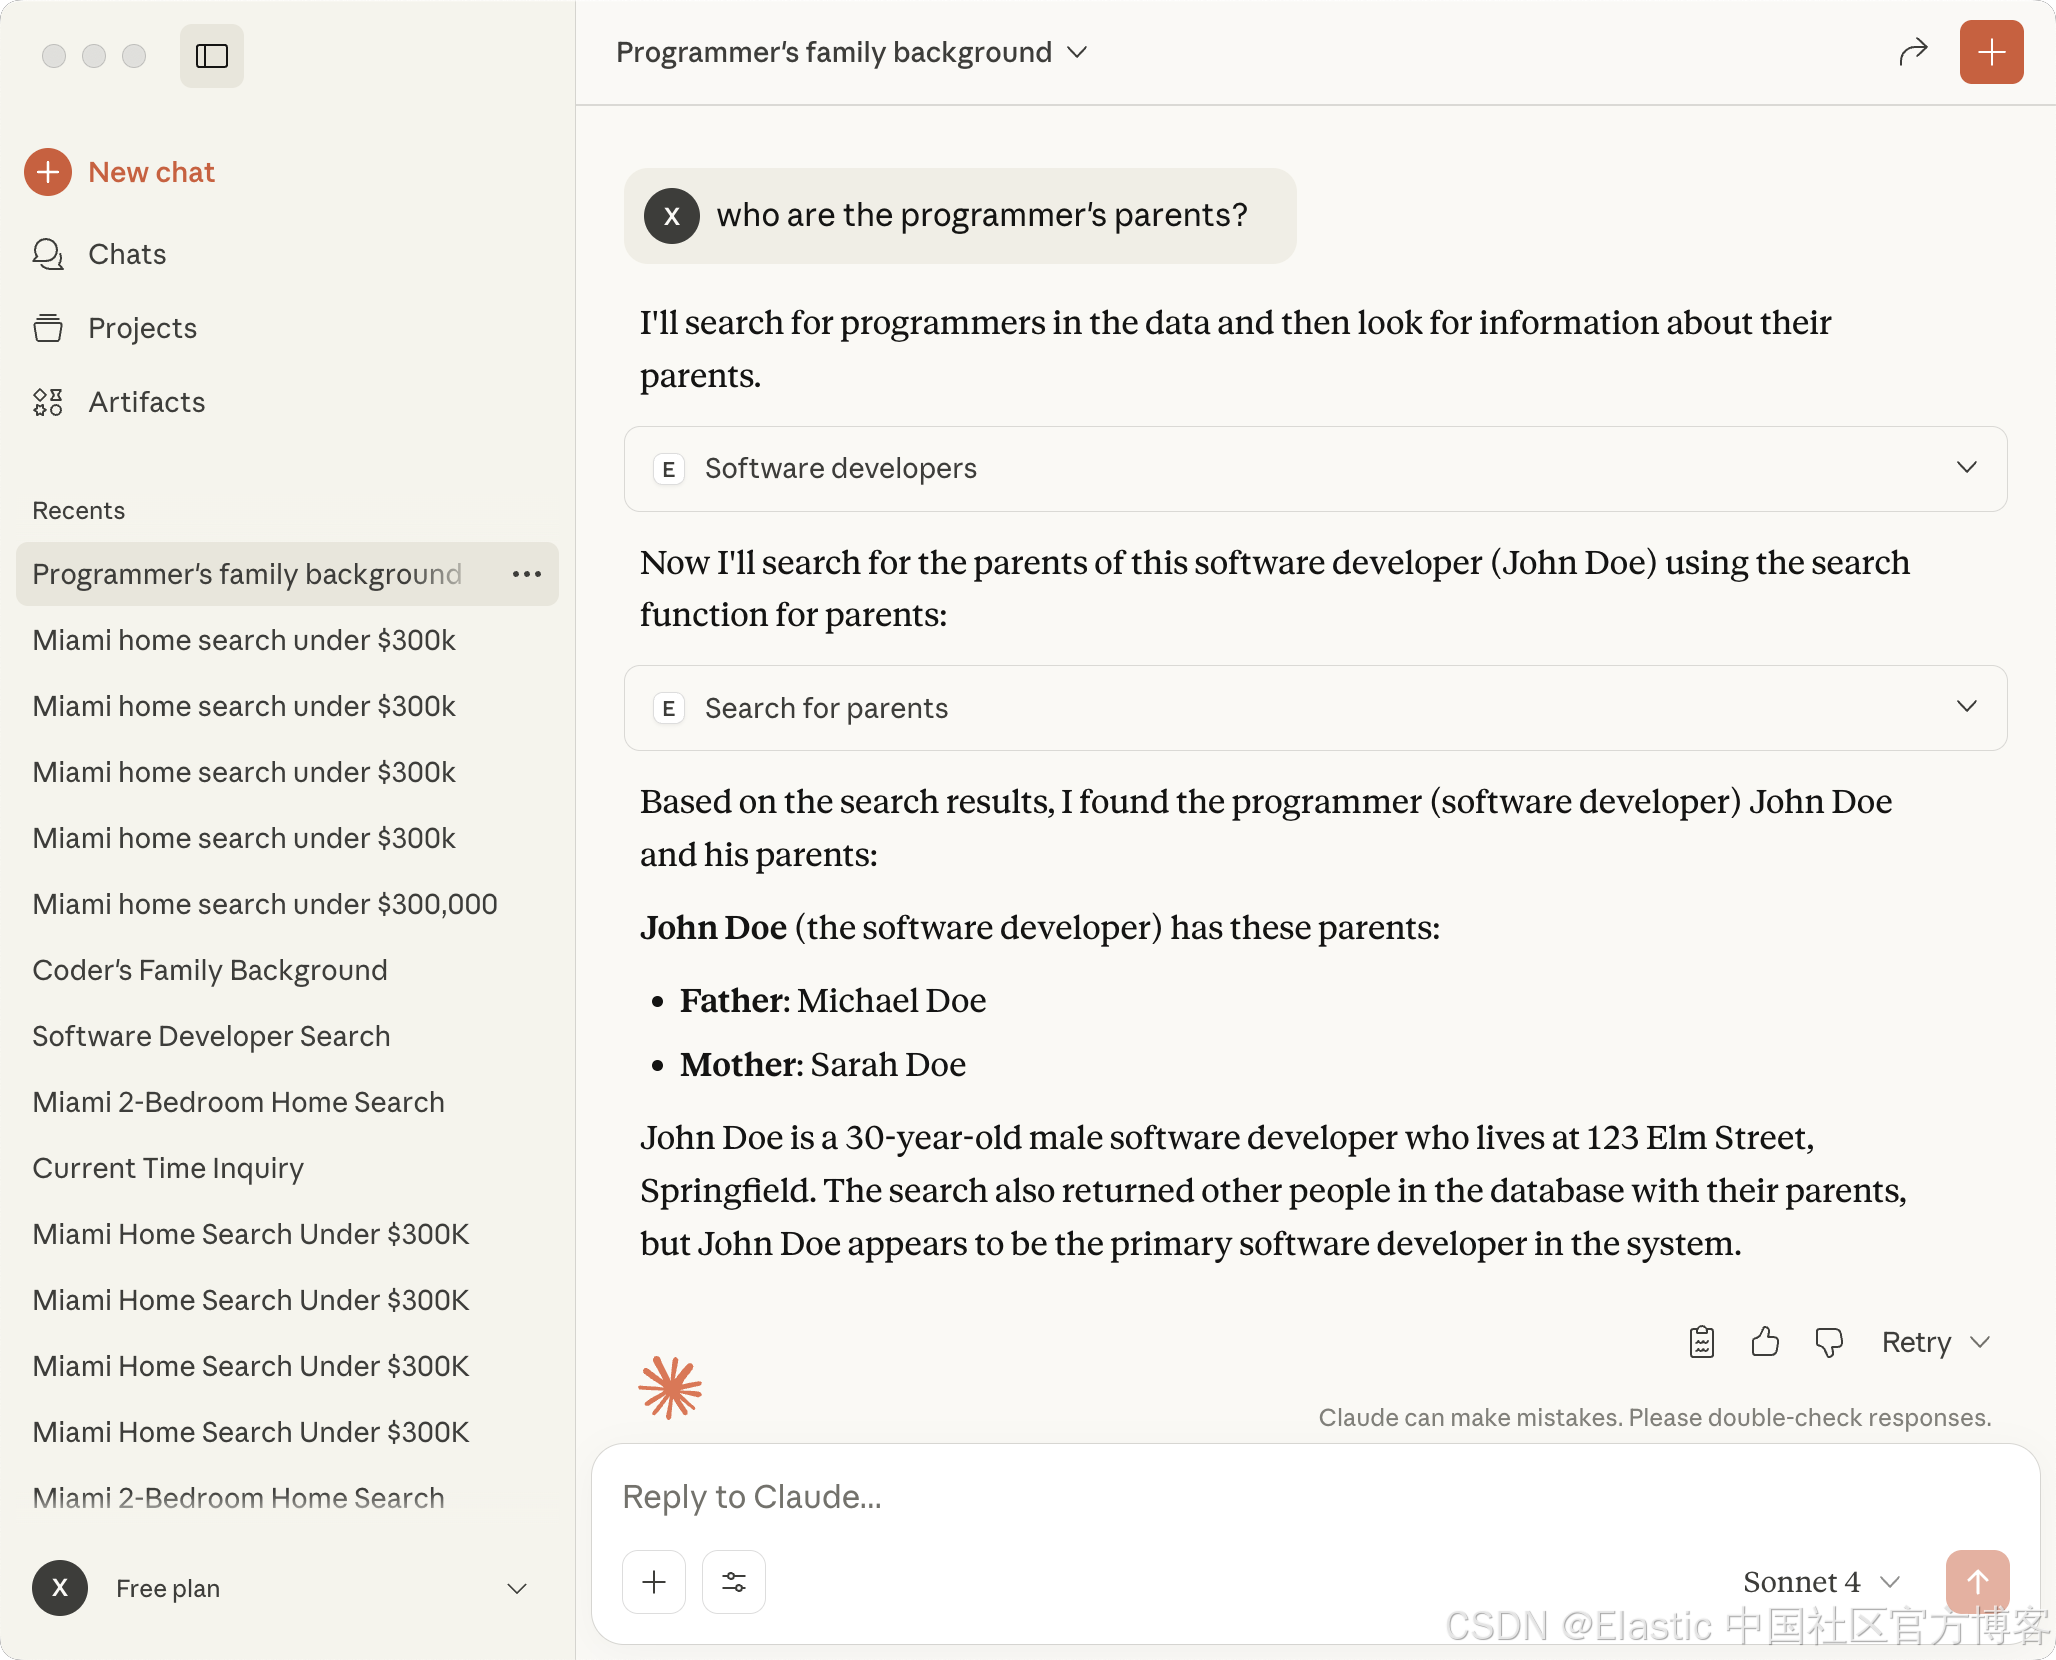
Task: Give the response a thumbs down
Action: pos(1829,1342)
